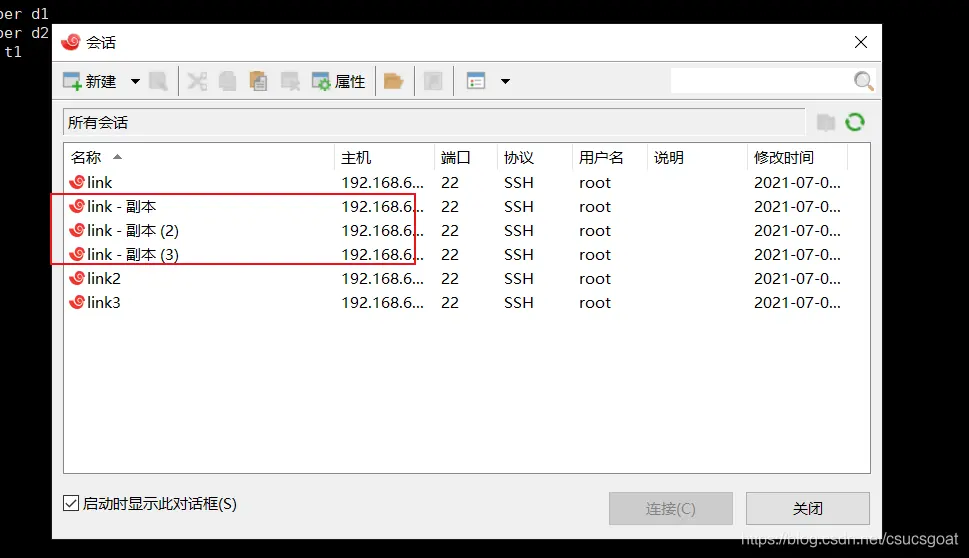The width and height of the screenshot is (969, 558).
Task: Click the root username cell of link3
Action: tap(595, 303)
